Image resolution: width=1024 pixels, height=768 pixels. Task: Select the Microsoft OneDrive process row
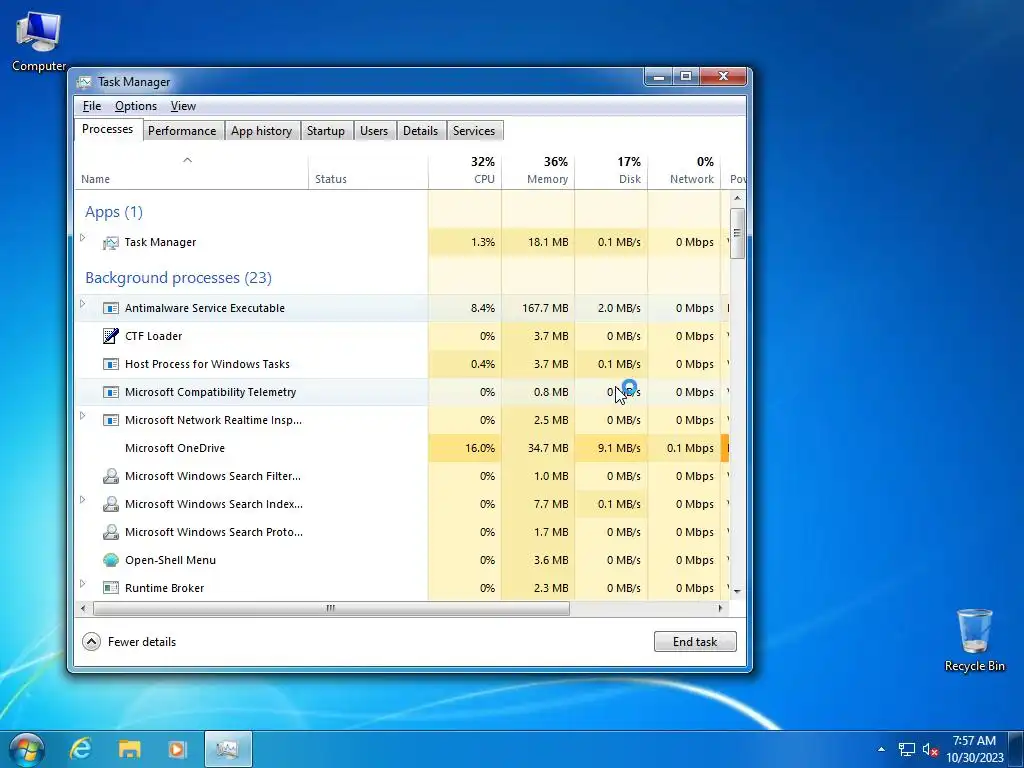click(402, 449)
